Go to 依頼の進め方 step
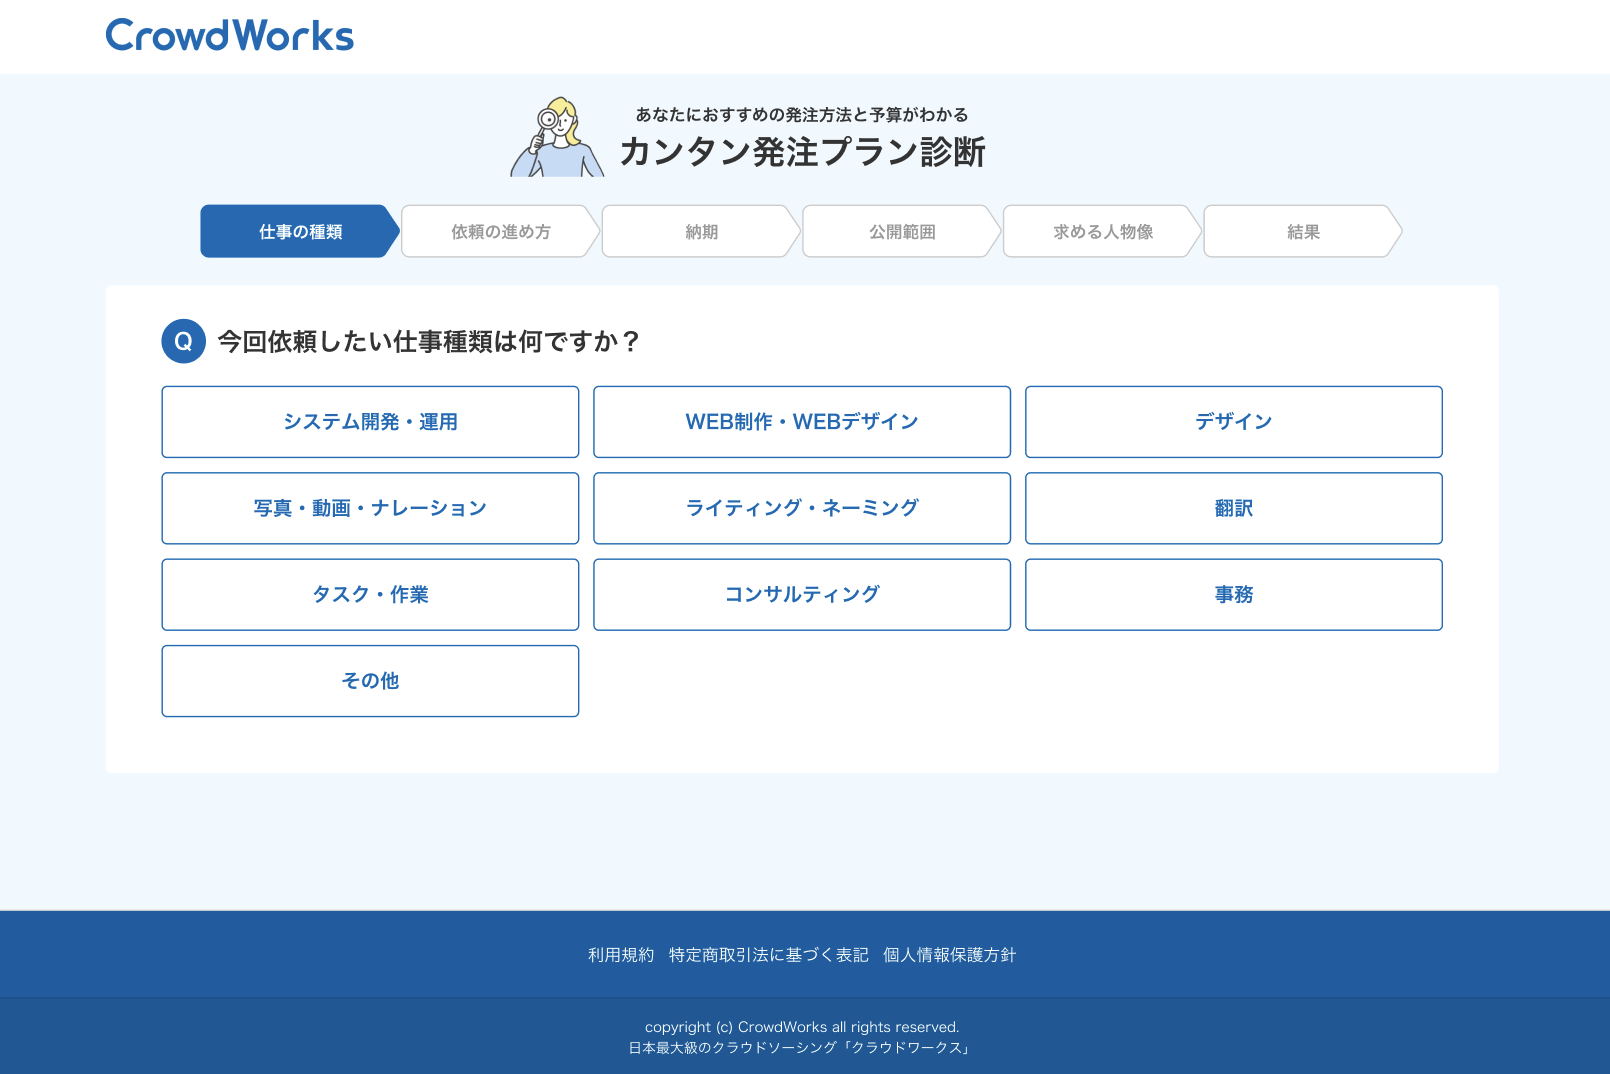Viewport: 1610px width, 1074px height. [500, 232]
